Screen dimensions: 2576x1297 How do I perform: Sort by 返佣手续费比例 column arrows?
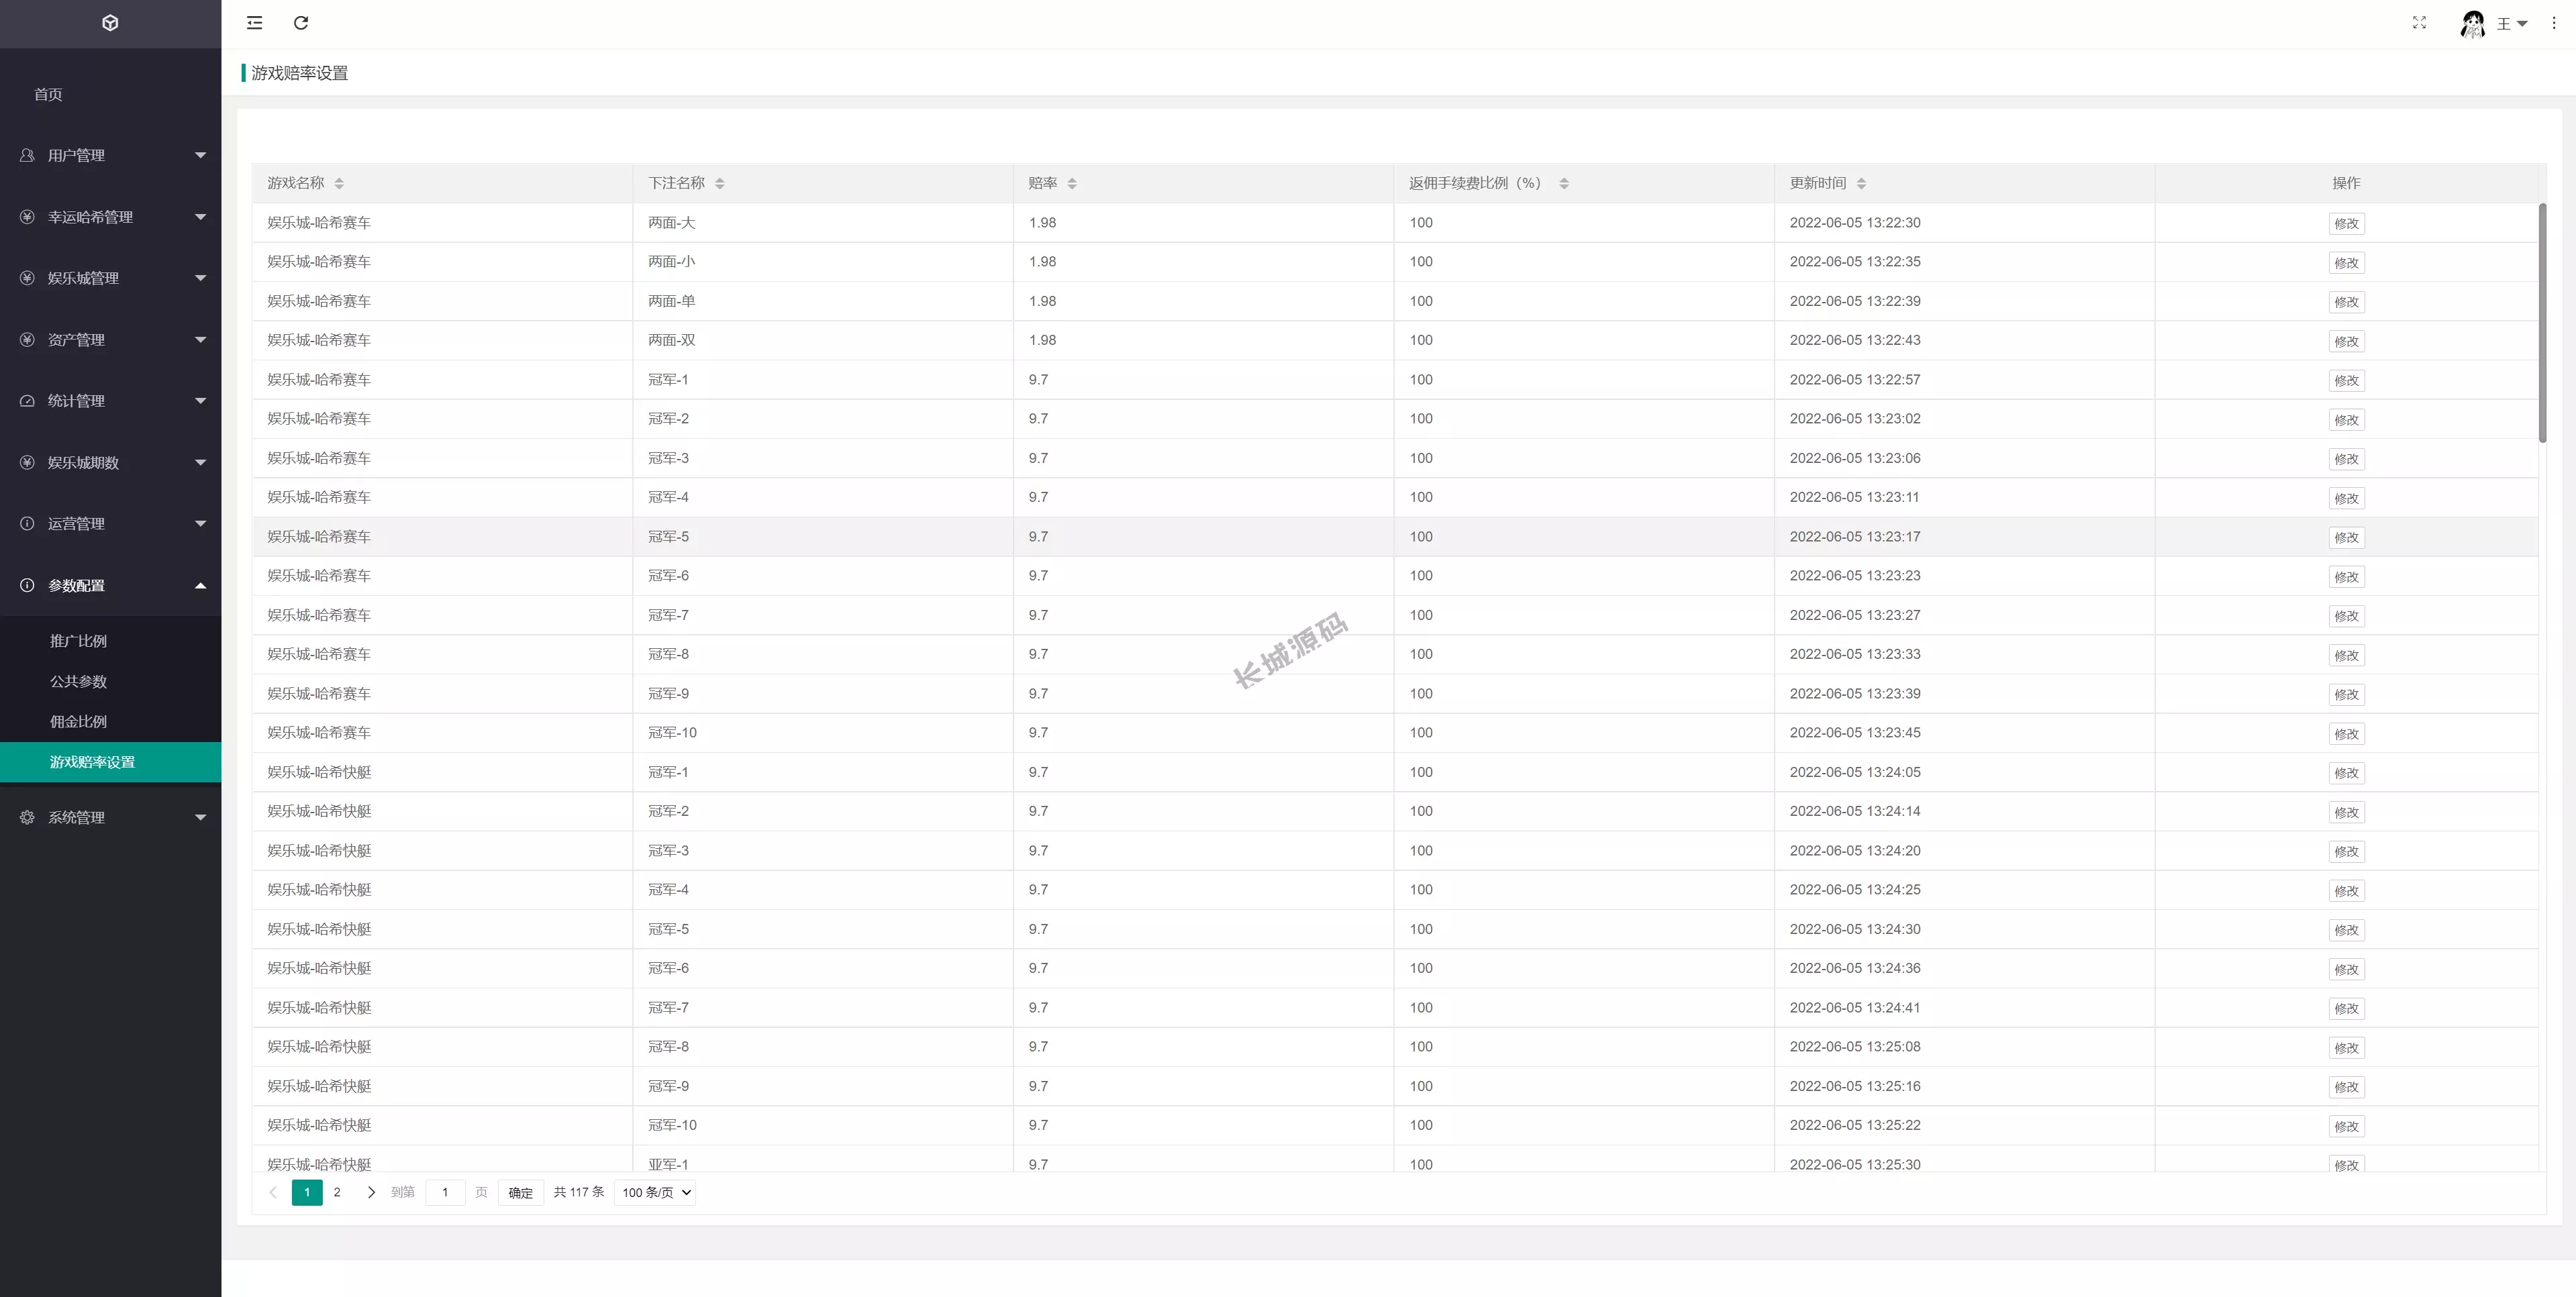coord(1564,183)
